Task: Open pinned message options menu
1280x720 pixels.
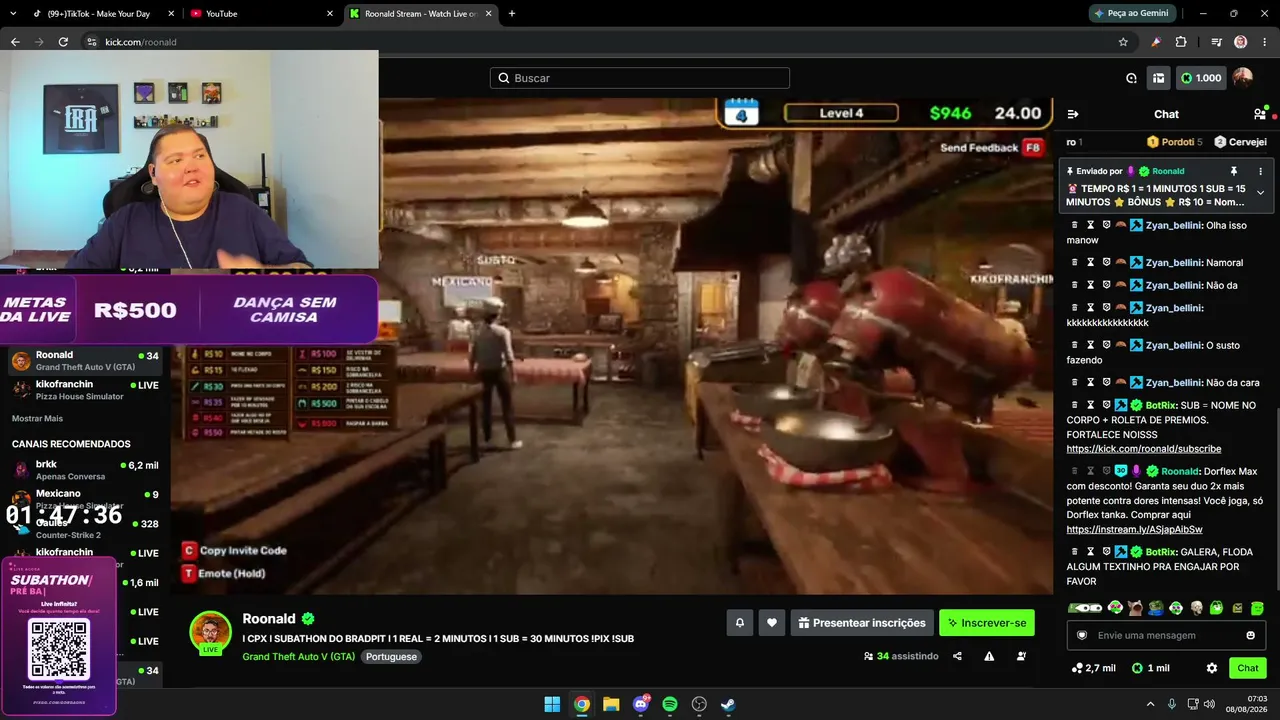Action: click(1260, 171)
